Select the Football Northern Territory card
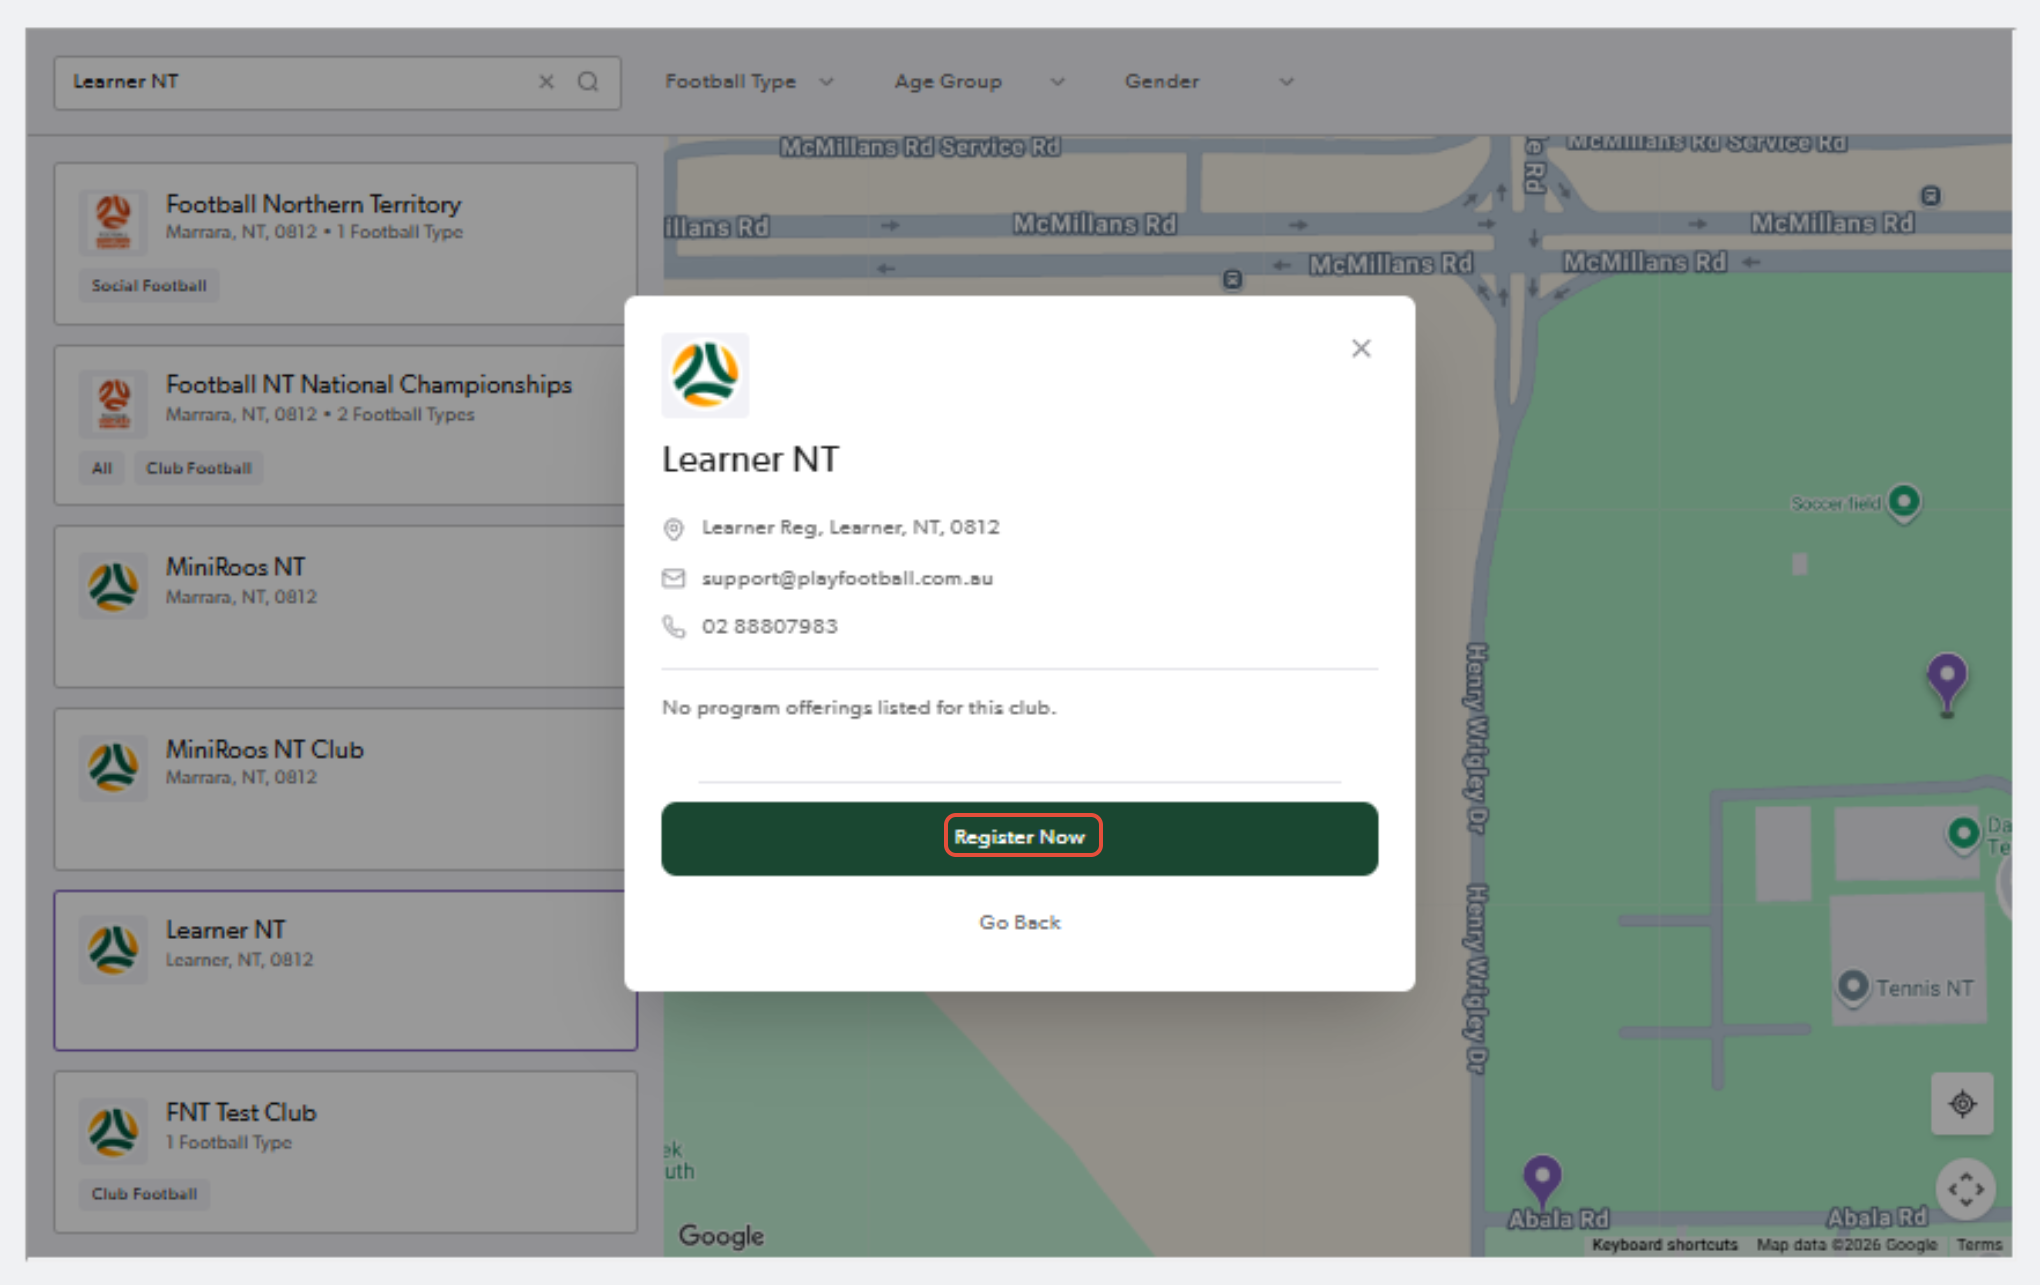The image size is (2040, 1285). [345, 244]
